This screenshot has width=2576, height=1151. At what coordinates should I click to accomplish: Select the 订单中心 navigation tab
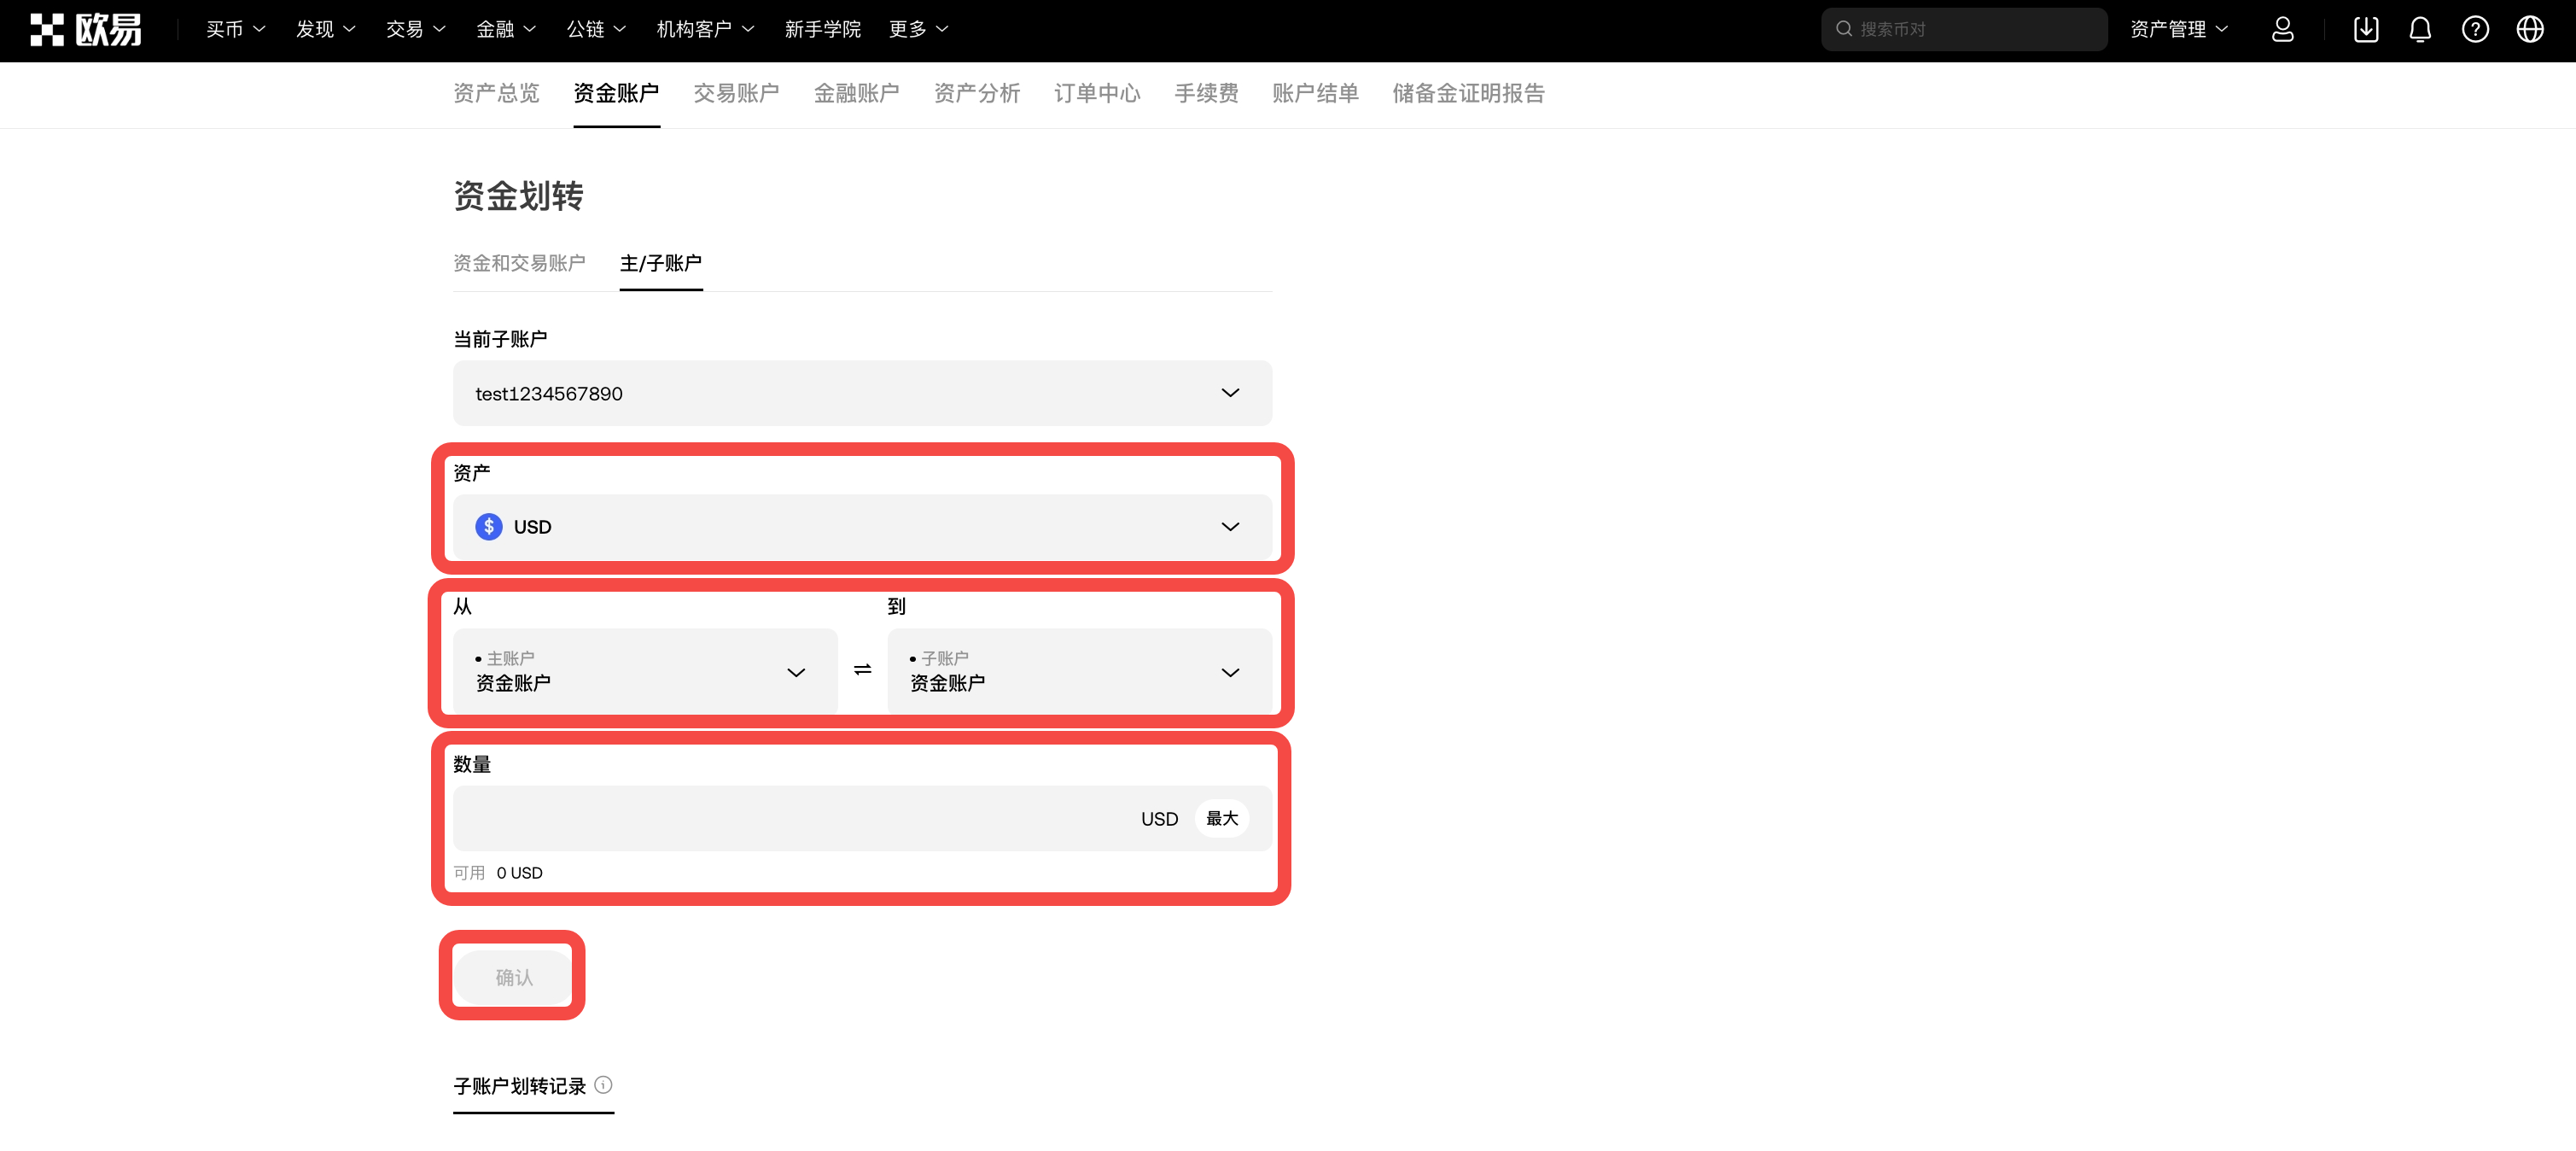pos(1096,93)
